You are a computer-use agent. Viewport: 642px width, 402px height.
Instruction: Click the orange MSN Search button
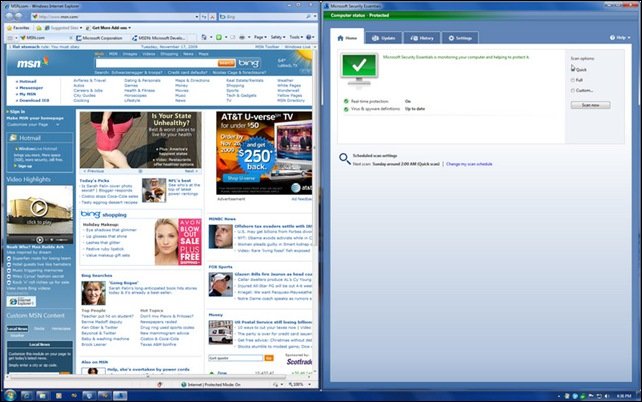(x=226, y=63)
